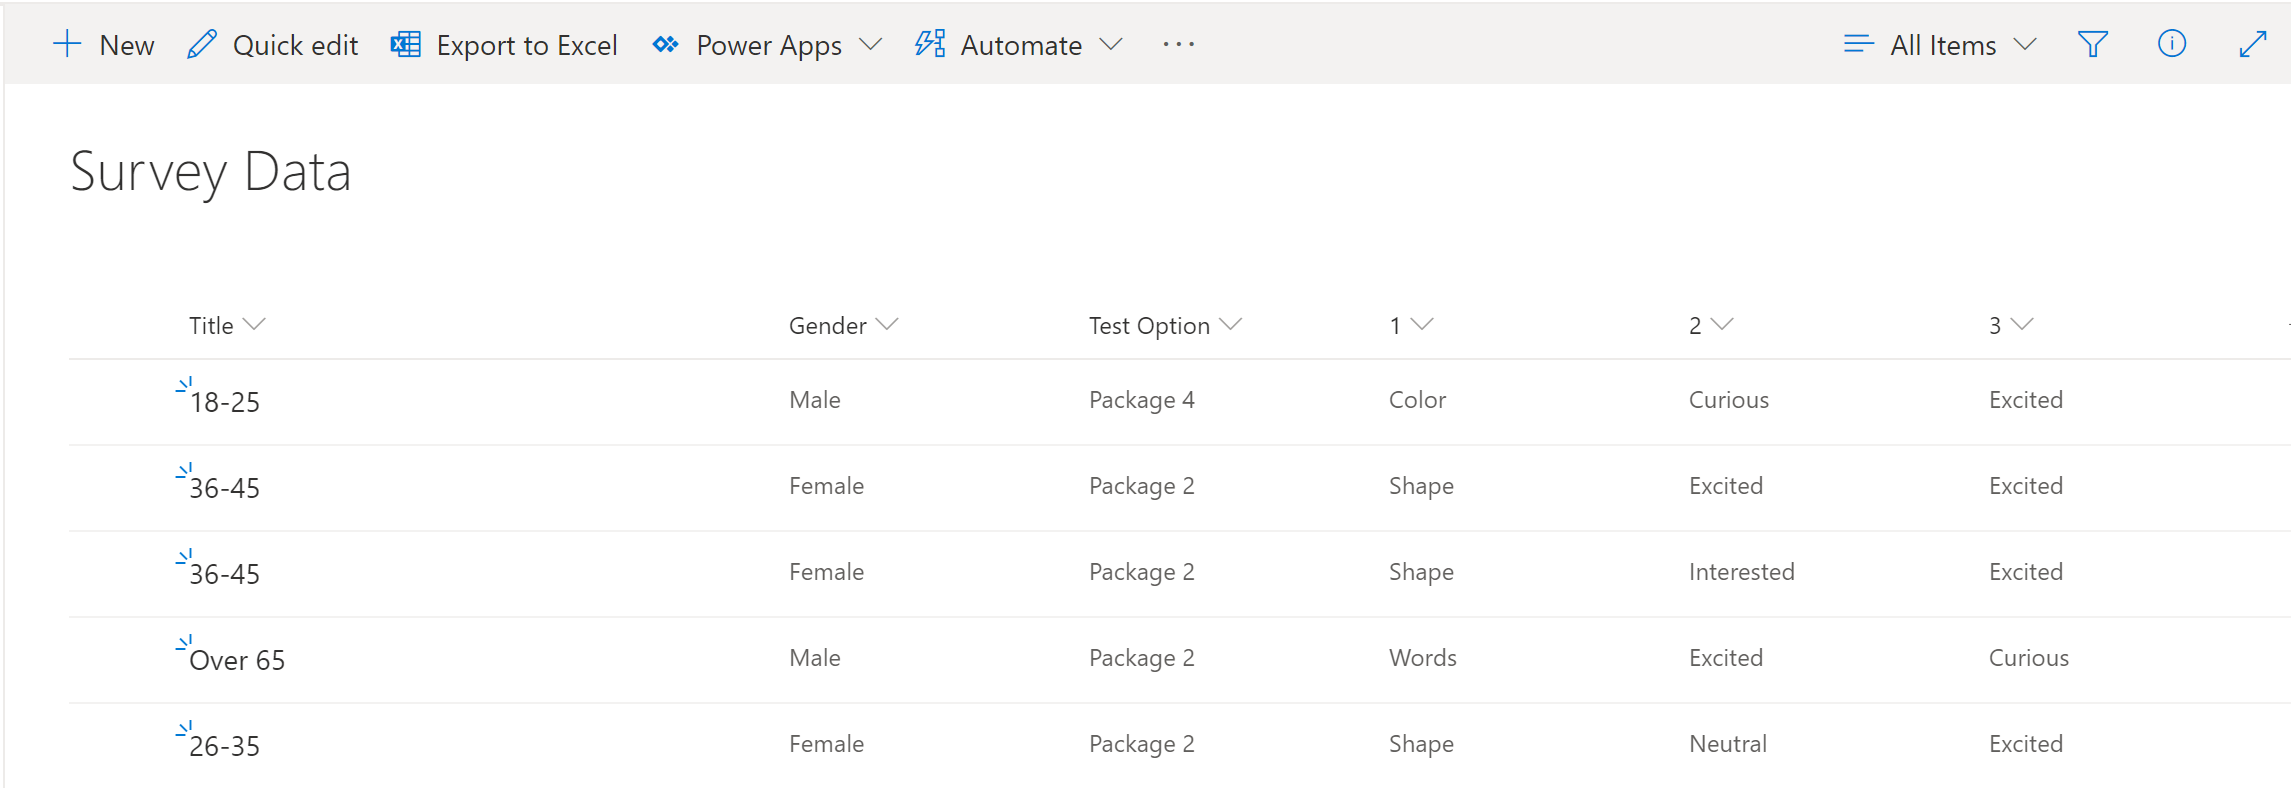This screenshot has height=788, width=2291.
Task: Expand the Power Apps dropdown chevron
Action: tap(871, 44)
